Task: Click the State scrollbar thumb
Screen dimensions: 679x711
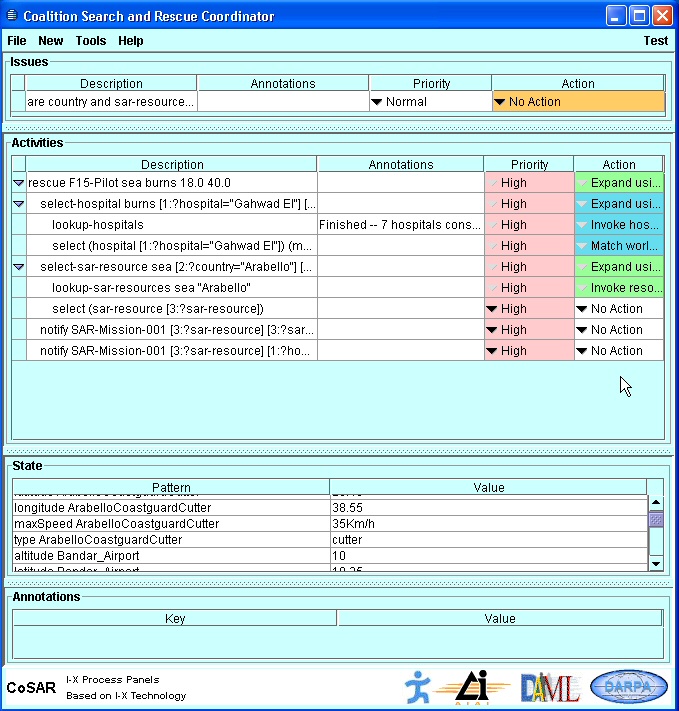Action: pos(656,519)
